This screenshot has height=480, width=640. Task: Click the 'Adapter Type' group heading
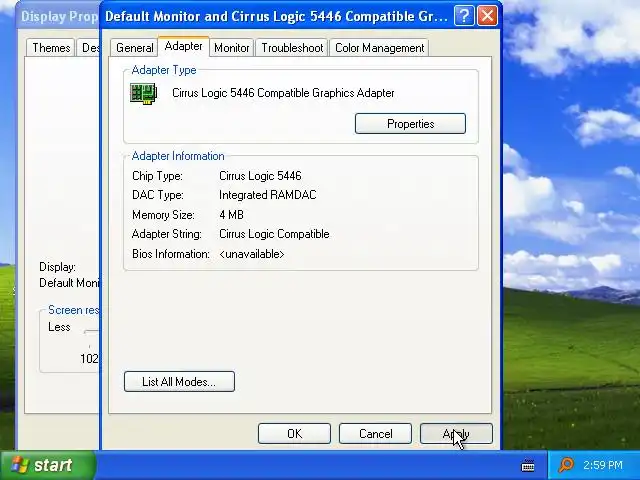click(x=164, y=70)
